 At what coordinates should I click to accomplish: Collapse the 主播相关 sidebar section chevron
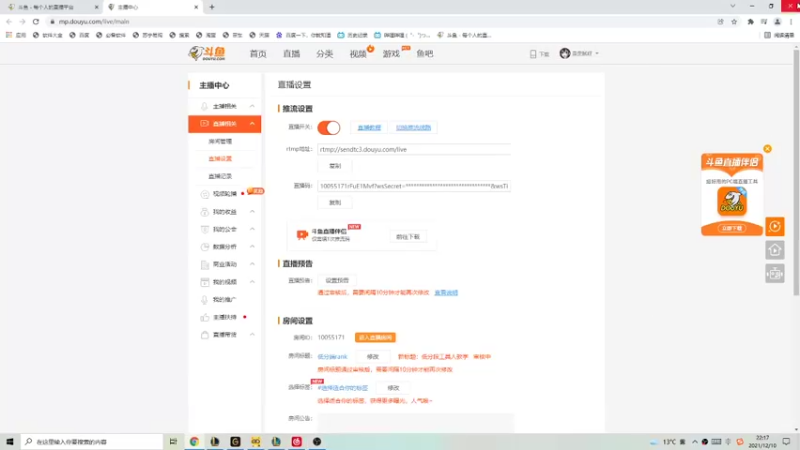click(252, 106)
